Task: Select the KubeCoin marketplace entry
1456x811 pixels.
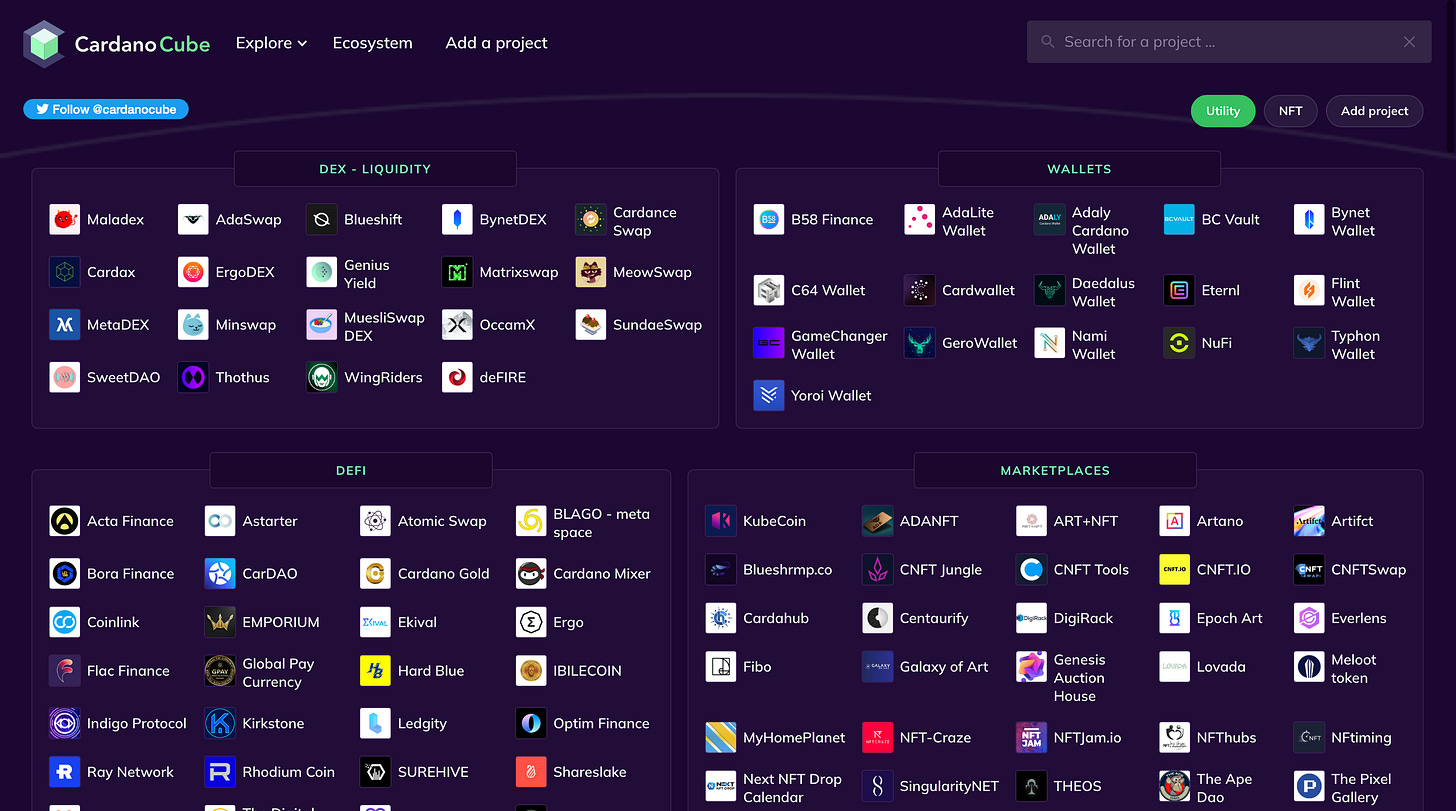Action: pyautogui.click(x=774, y=522)
